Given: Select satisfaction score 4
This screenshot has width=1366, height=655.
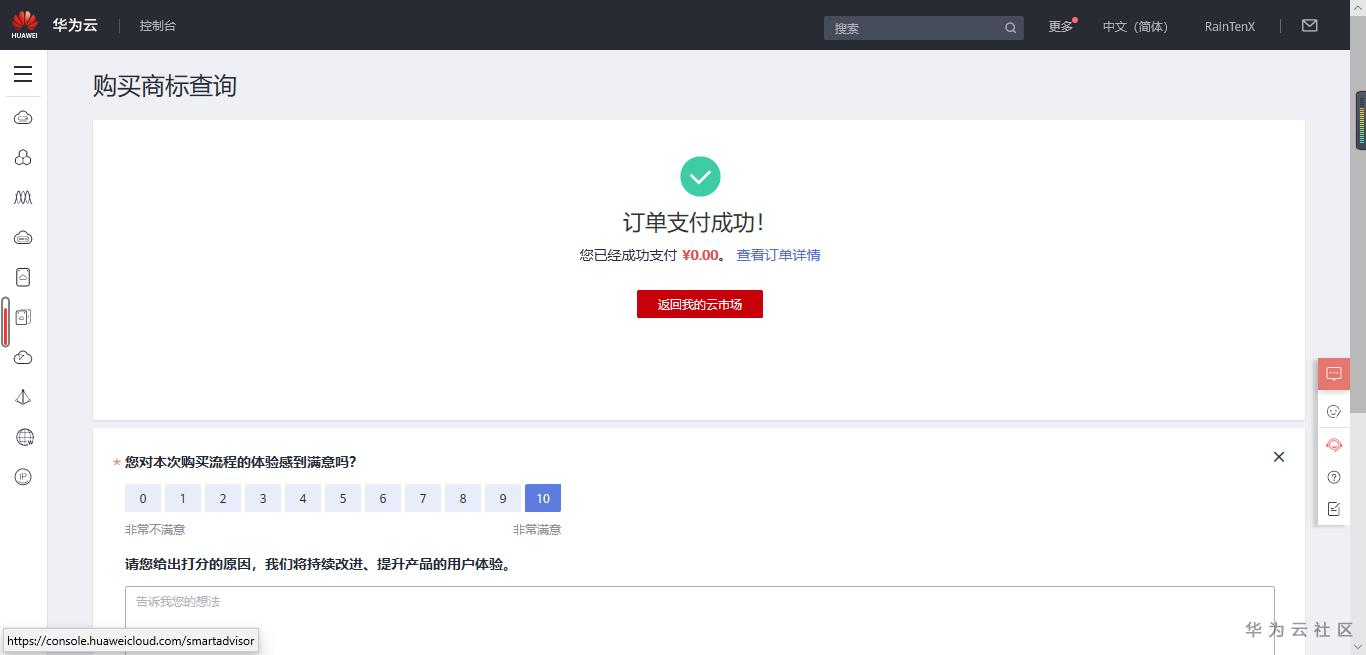Looking at the screenshot, I should click(x=303, y=498).
